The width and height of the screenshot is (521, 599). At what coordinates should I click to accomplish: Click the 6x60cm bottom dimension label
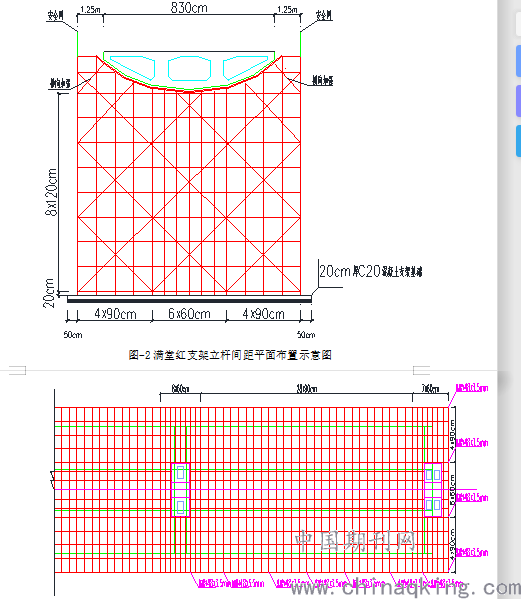pos(189,314)
